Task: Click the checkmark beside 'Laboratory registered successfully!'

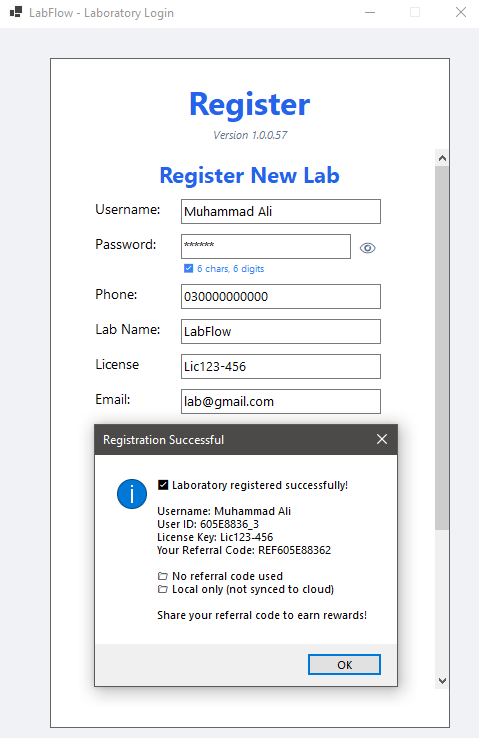Action: (163, 485)
